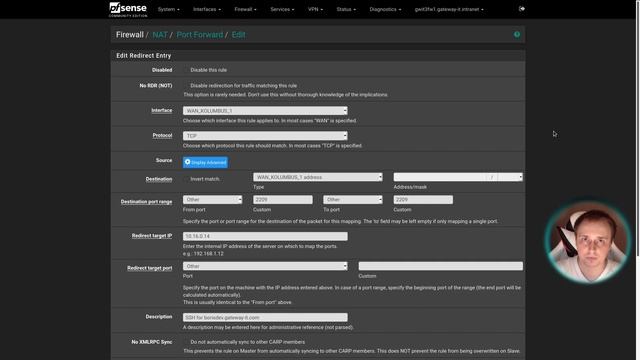Screen dimensions: 640x360
Task: Open the Interface dropdown showing WAN_KOLUMBUS_1
Action: (265, 111)
